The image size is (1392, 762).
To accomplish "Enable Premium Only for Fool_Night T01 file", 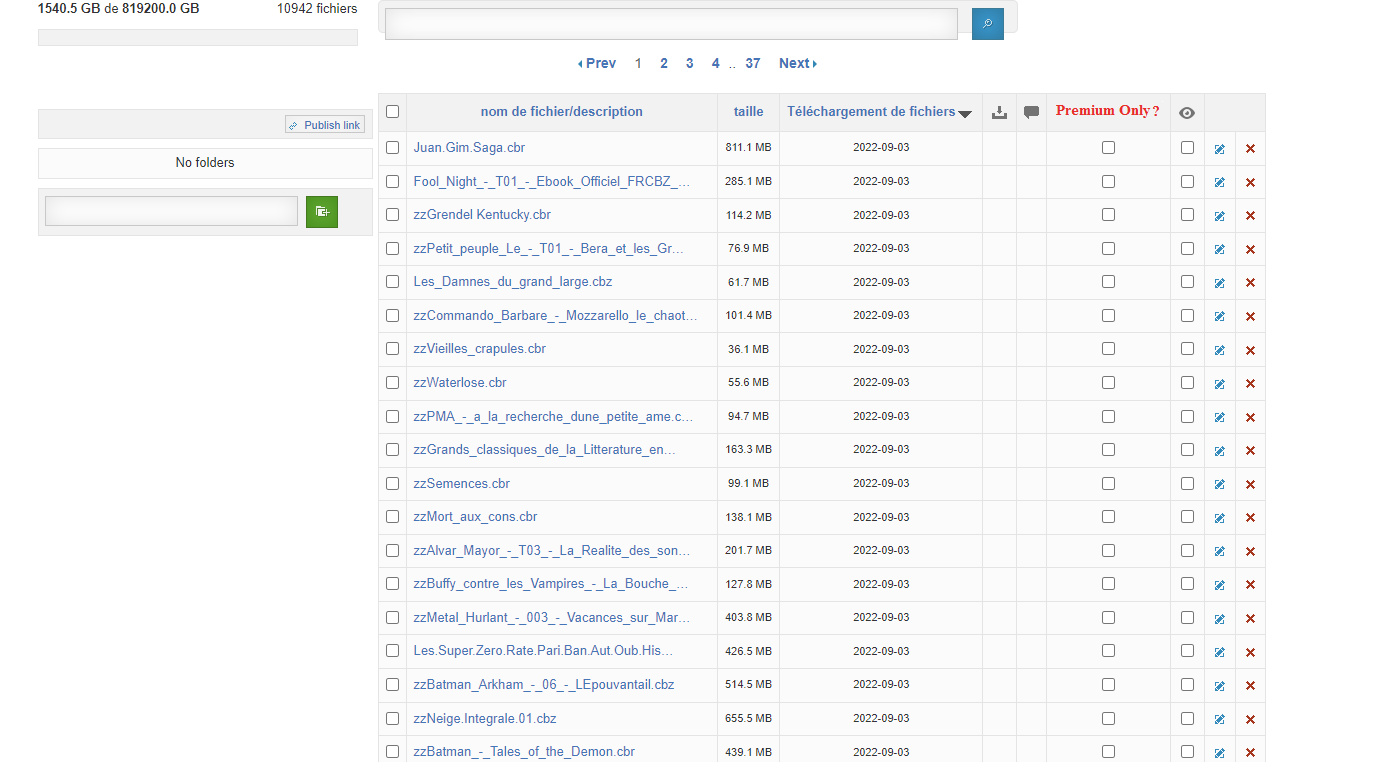I will 1108,181.
